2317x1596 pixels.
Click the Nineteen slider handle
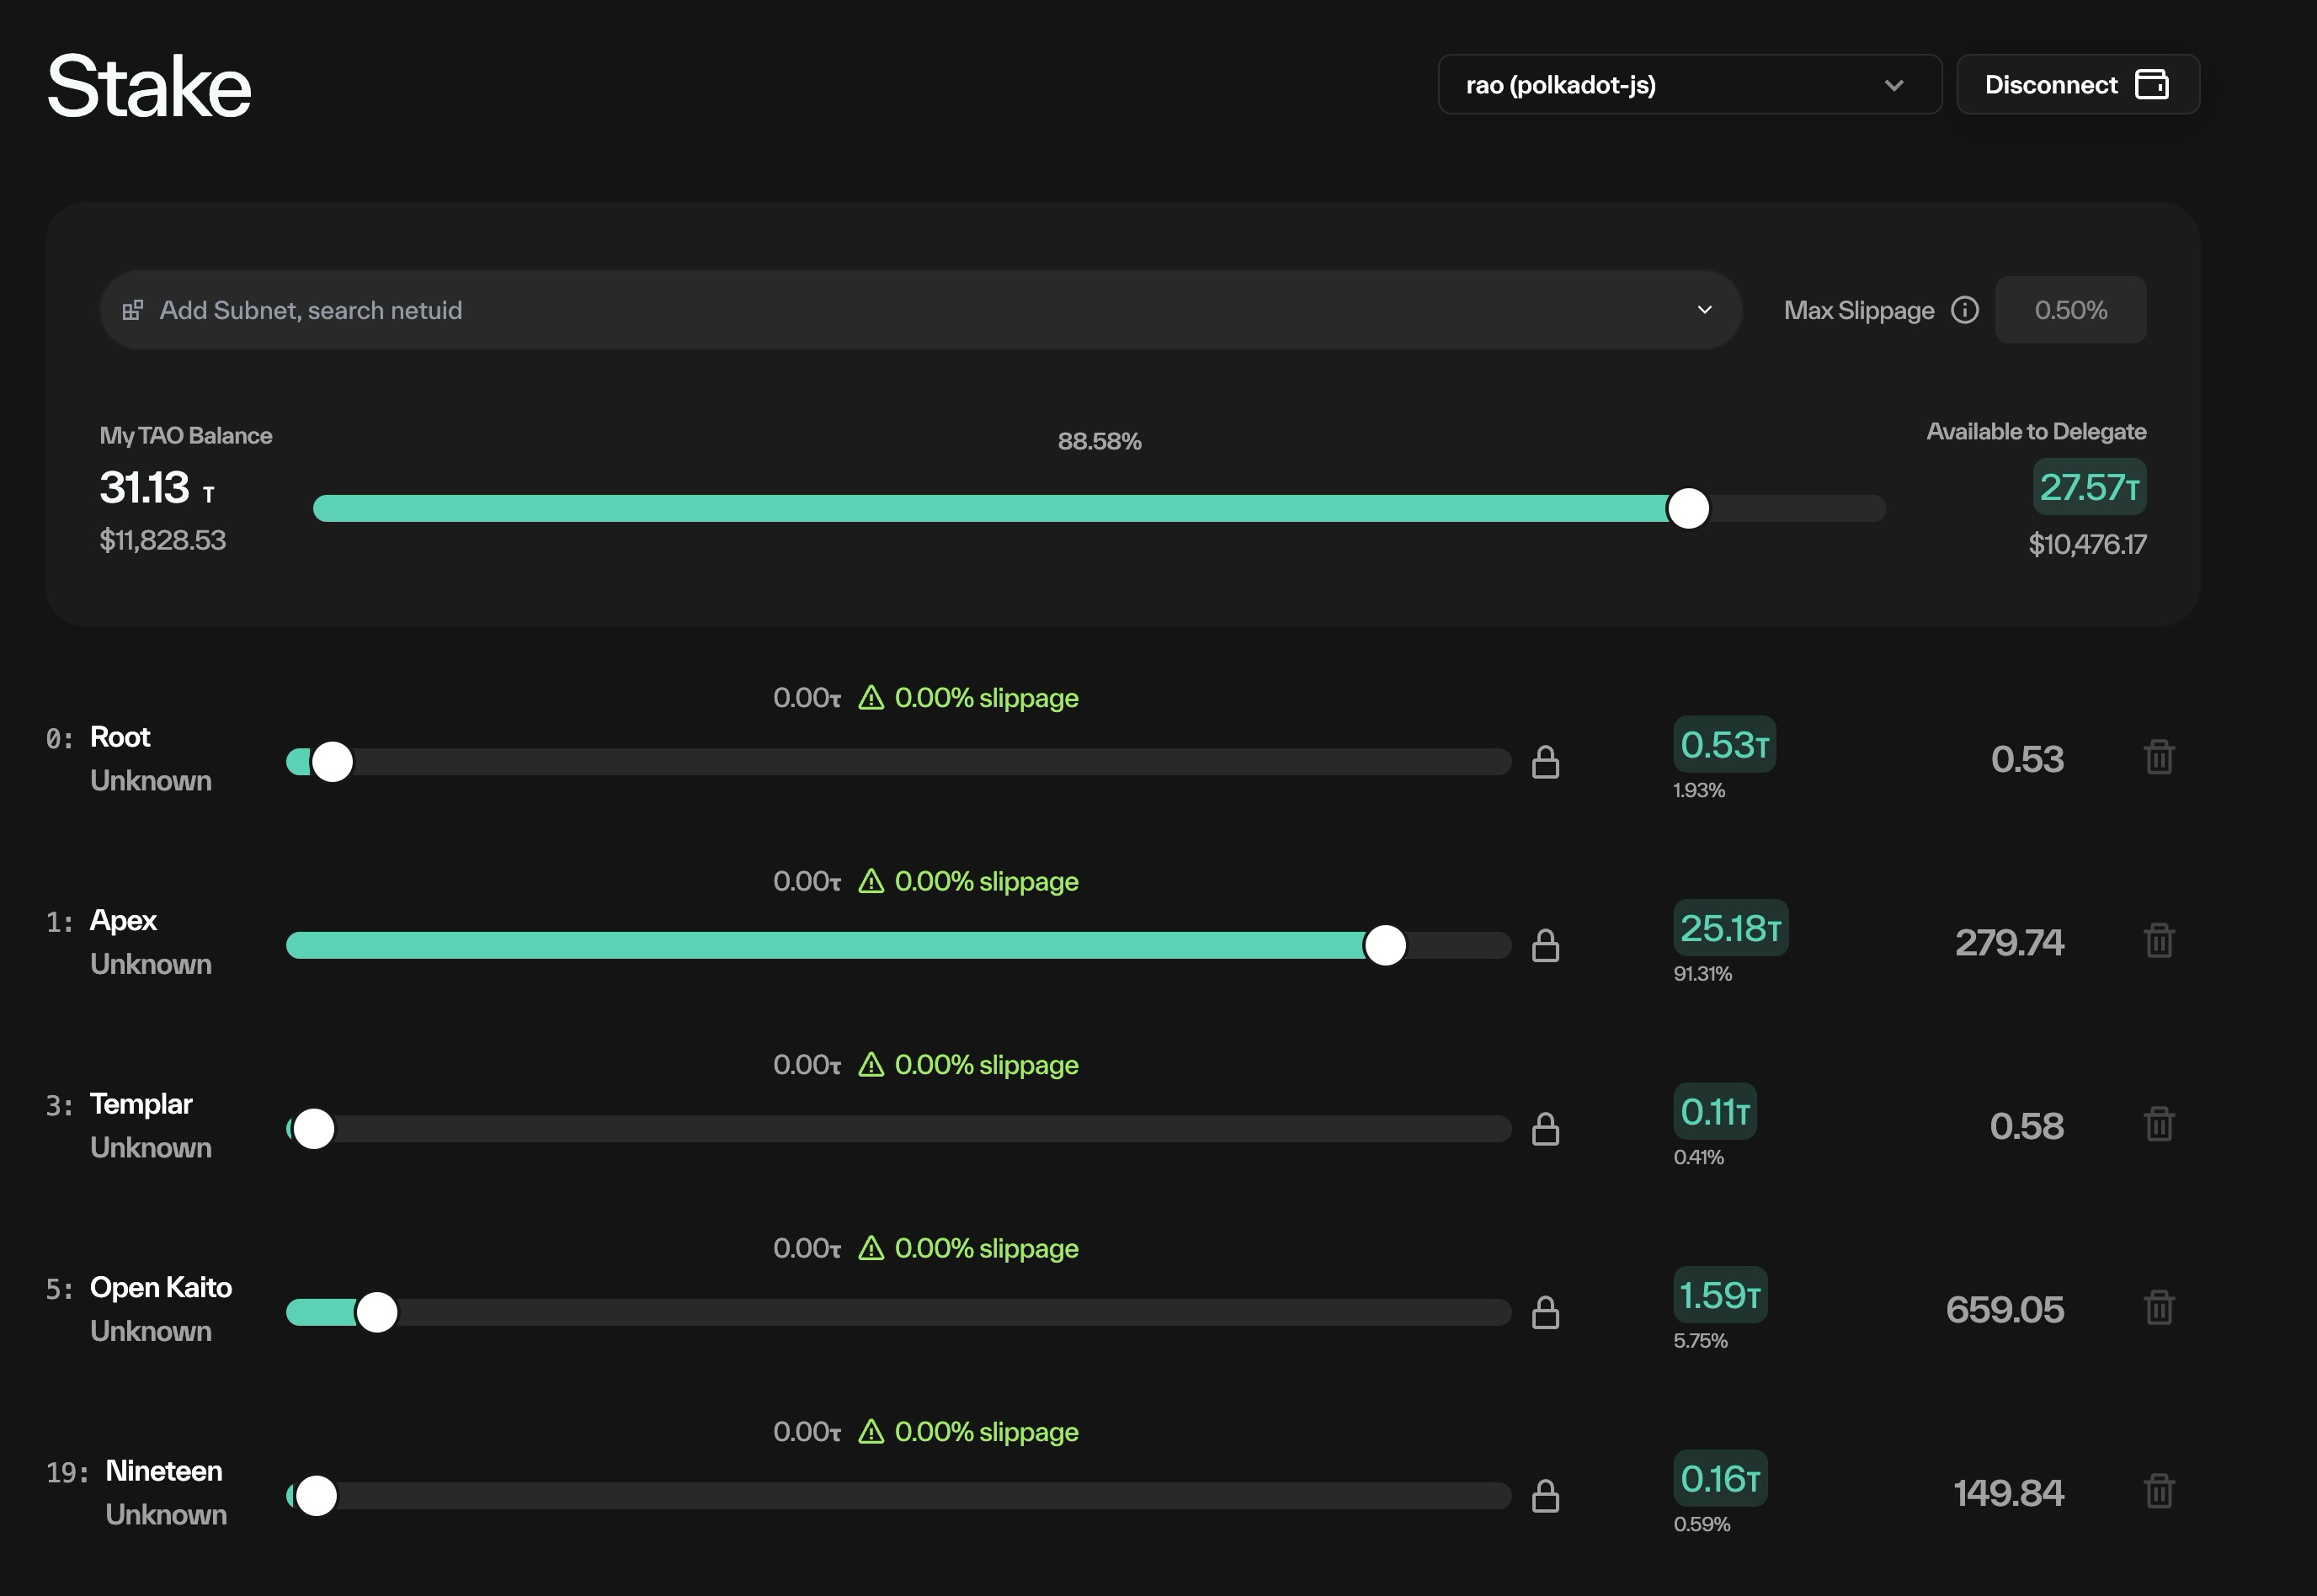(316, 1496)
